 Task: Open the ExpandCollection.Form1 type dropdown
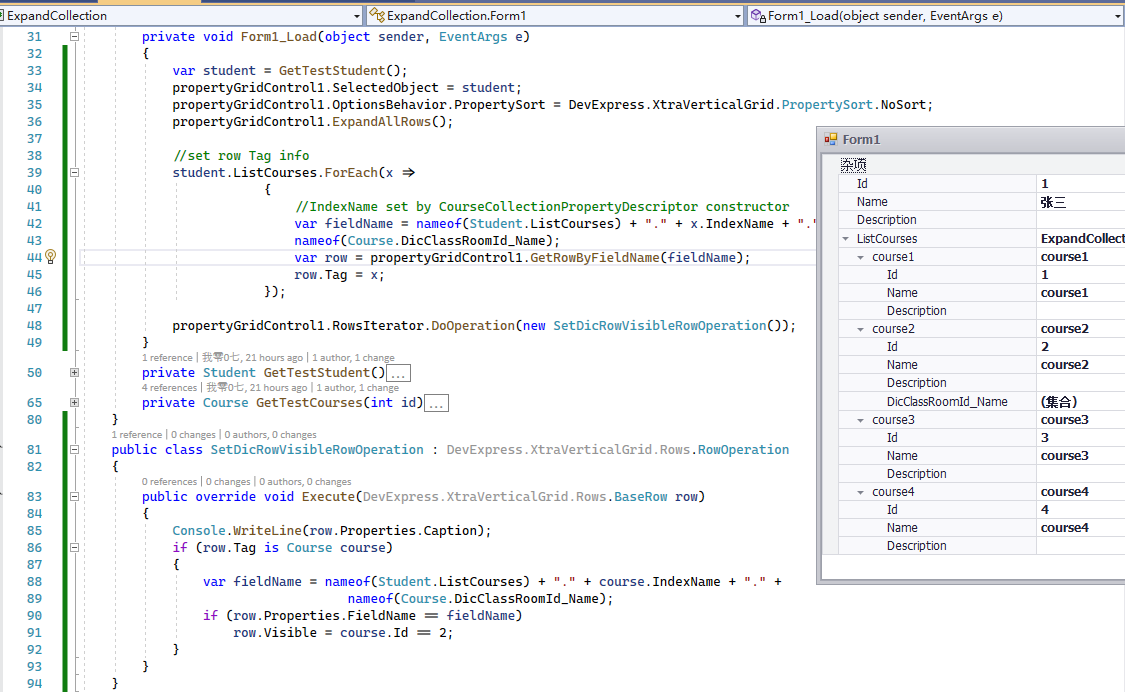coord(738,16)
